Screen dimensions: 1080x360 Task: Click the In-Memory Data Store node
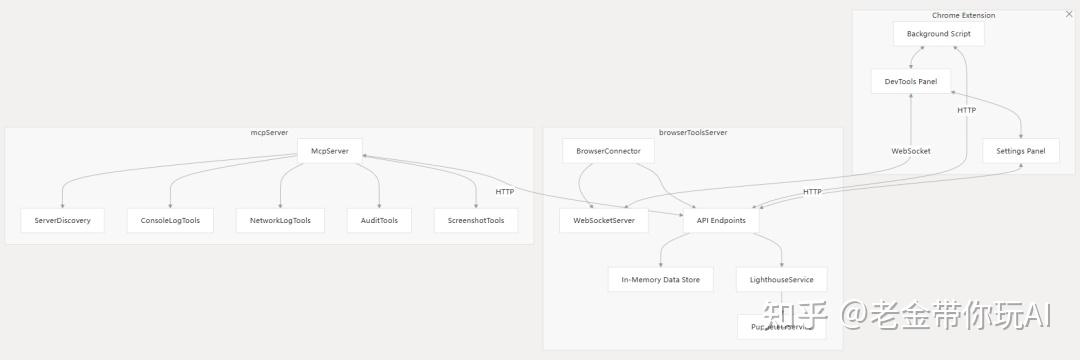tap(661, 279)
